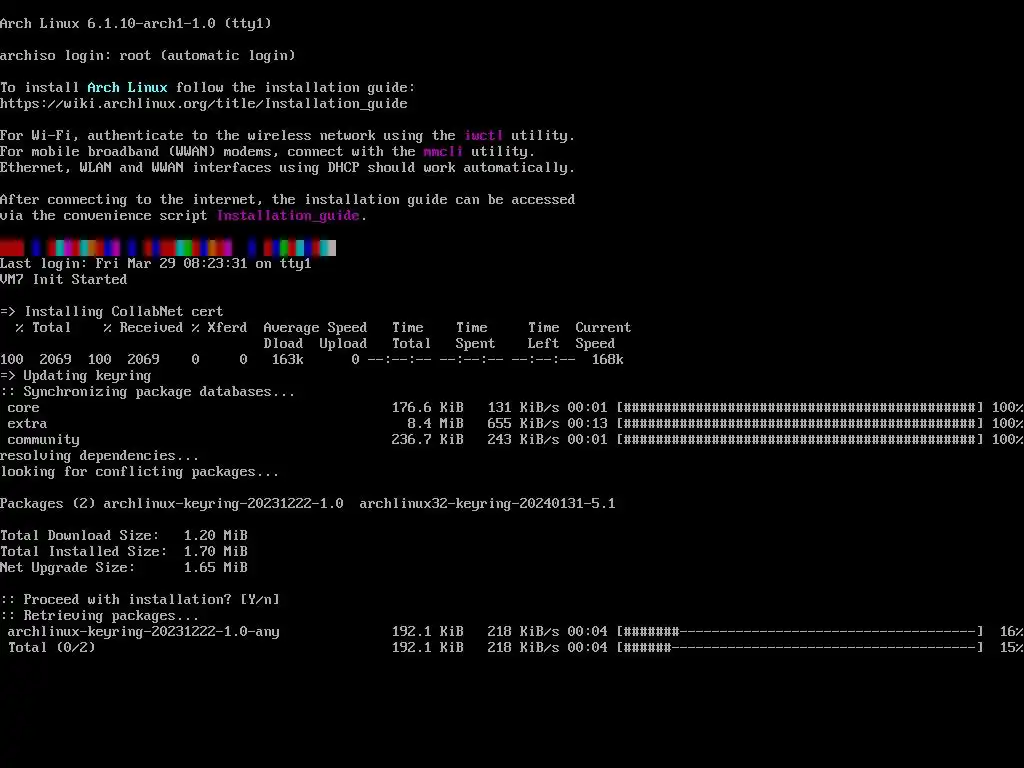This screenshot has width=1024, height=768.
Task: Click the 'Total (0/2)' progress bar
Action: (800, 647)
